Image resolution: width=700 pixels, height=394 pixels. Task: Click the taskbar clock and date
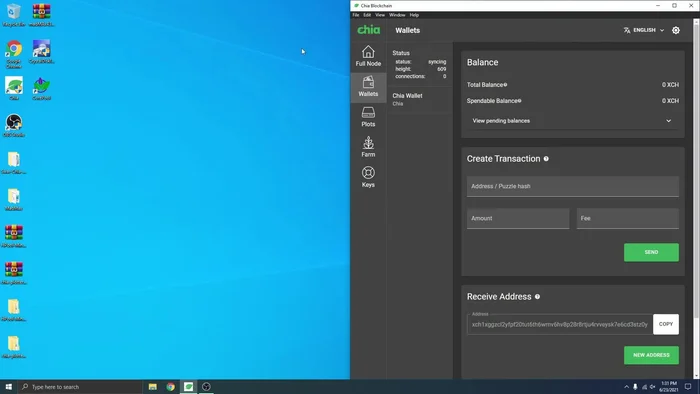pos(668,387)
